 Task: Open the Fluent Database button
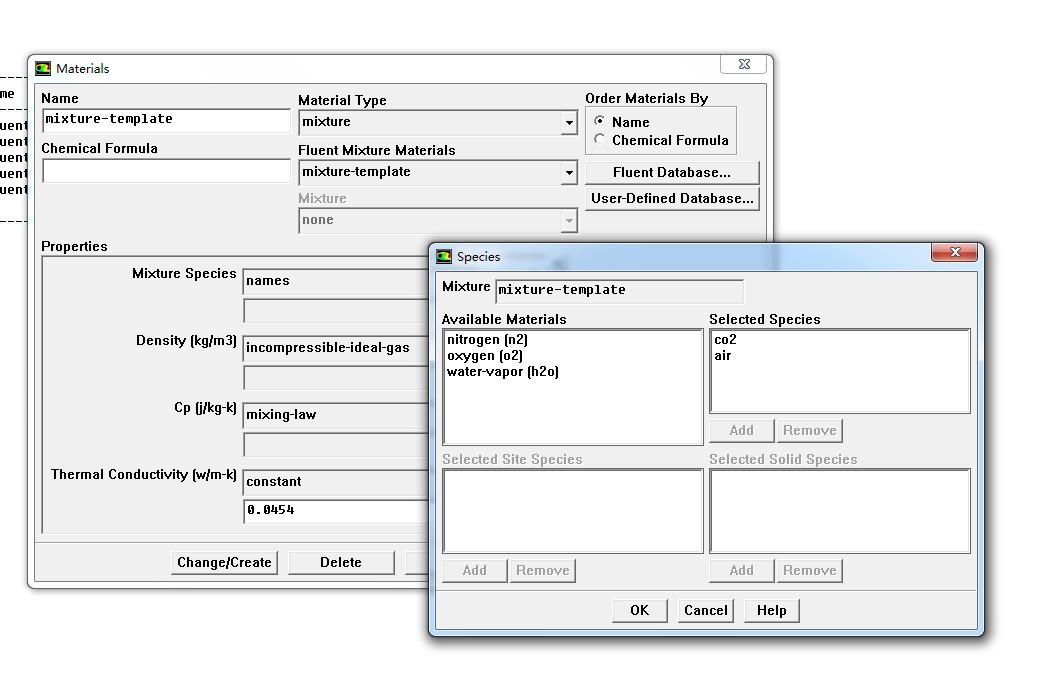point(671,172)
